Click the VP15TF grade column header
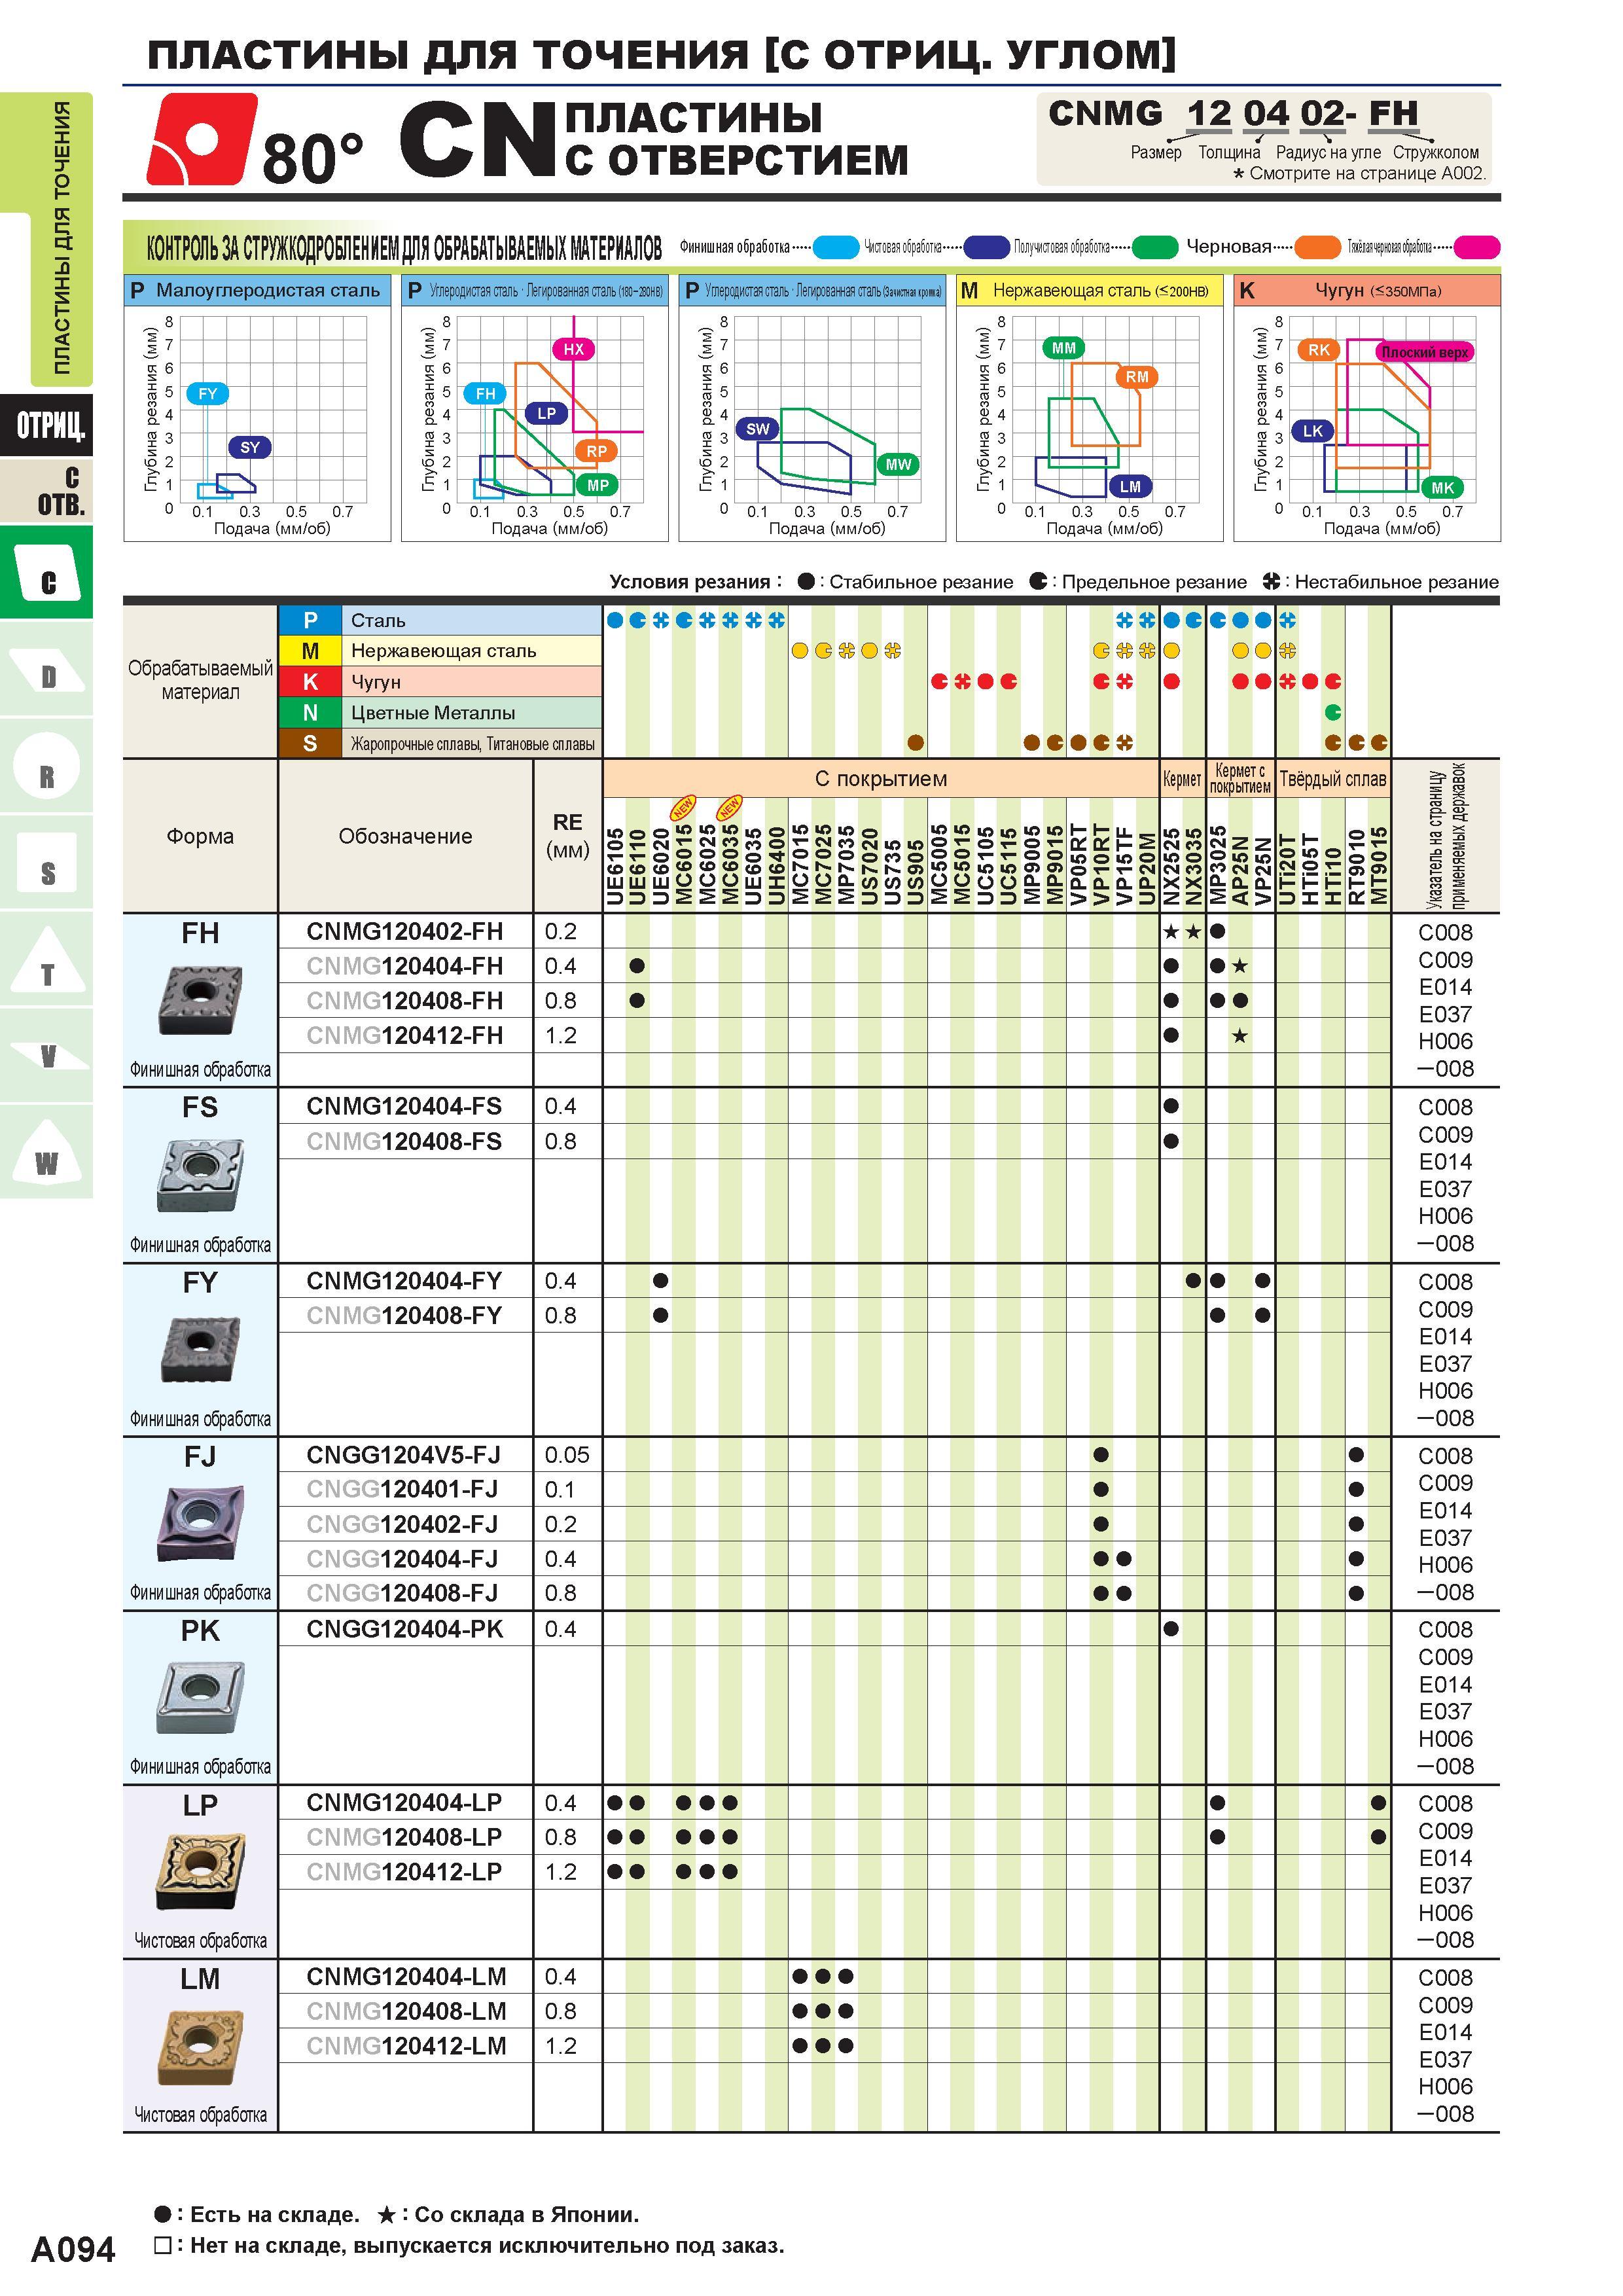Viewport: 1623px width, 2296px height. click(1124, 866)
